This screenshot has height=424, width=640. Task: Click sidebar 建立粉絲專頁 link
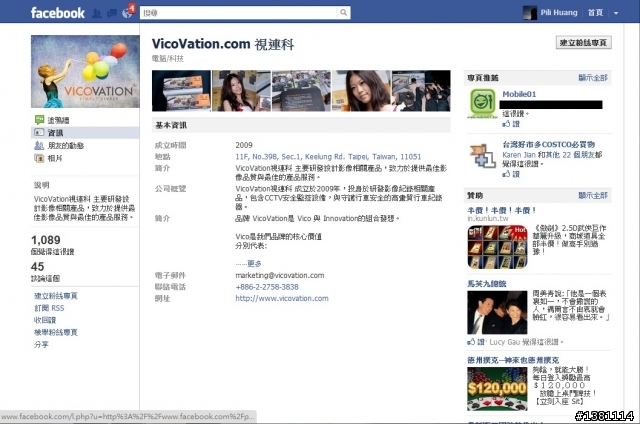pyautogui.click(x=56, y=296)
